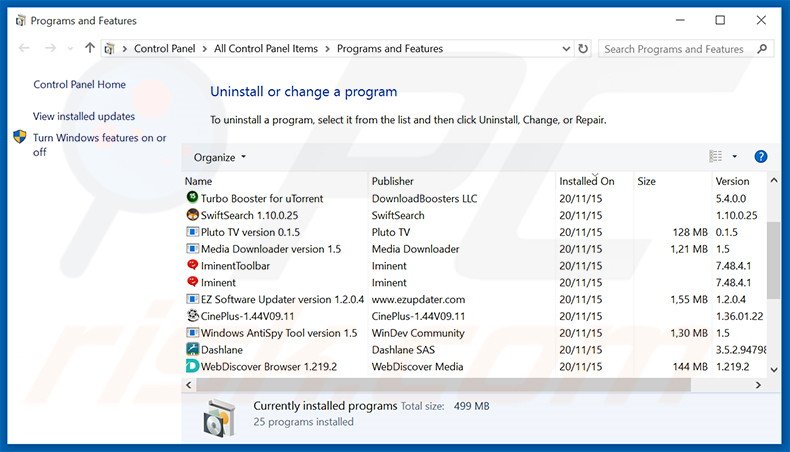Click the www.ezupdater.com publisher cell
This screenshot has height=452, width=790.
tap(418, 299)
